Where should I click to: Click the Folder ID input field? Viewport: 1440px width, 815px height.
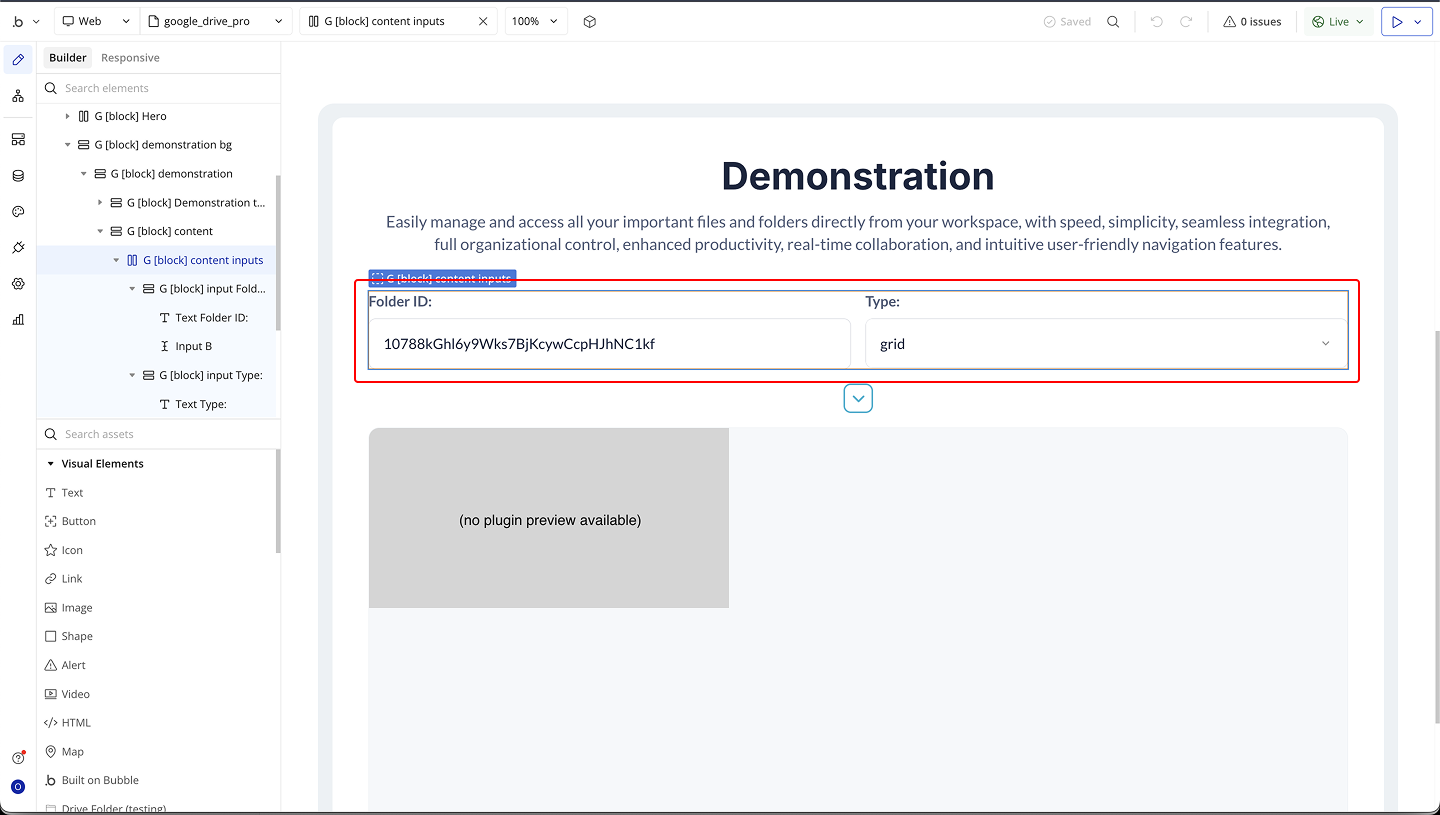610,344
